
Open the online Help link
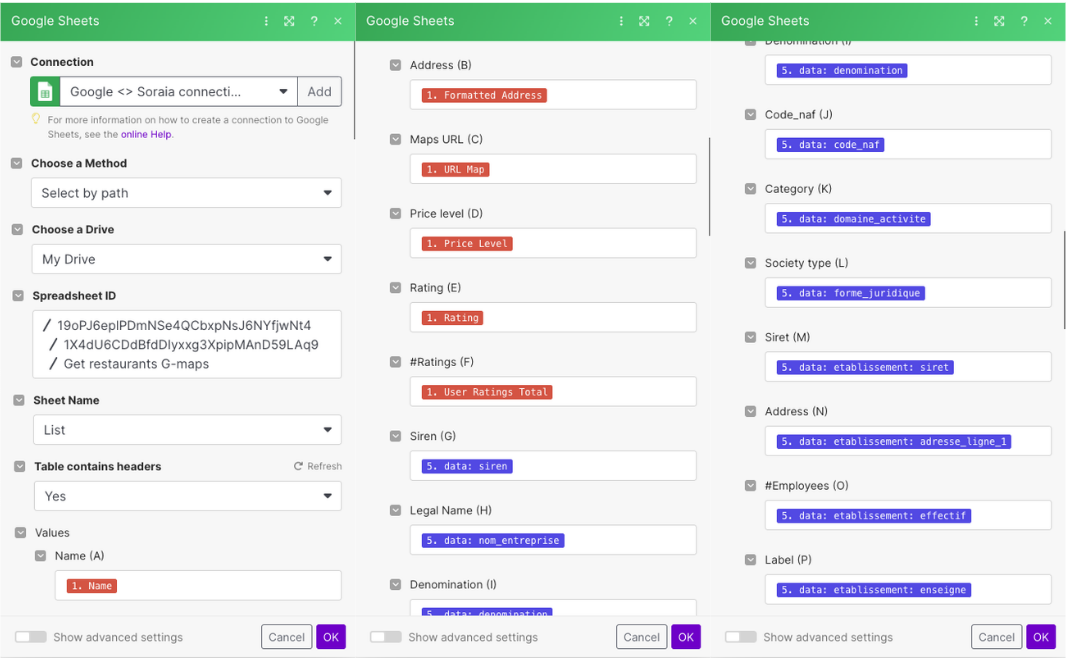click(x=146, y=135)
